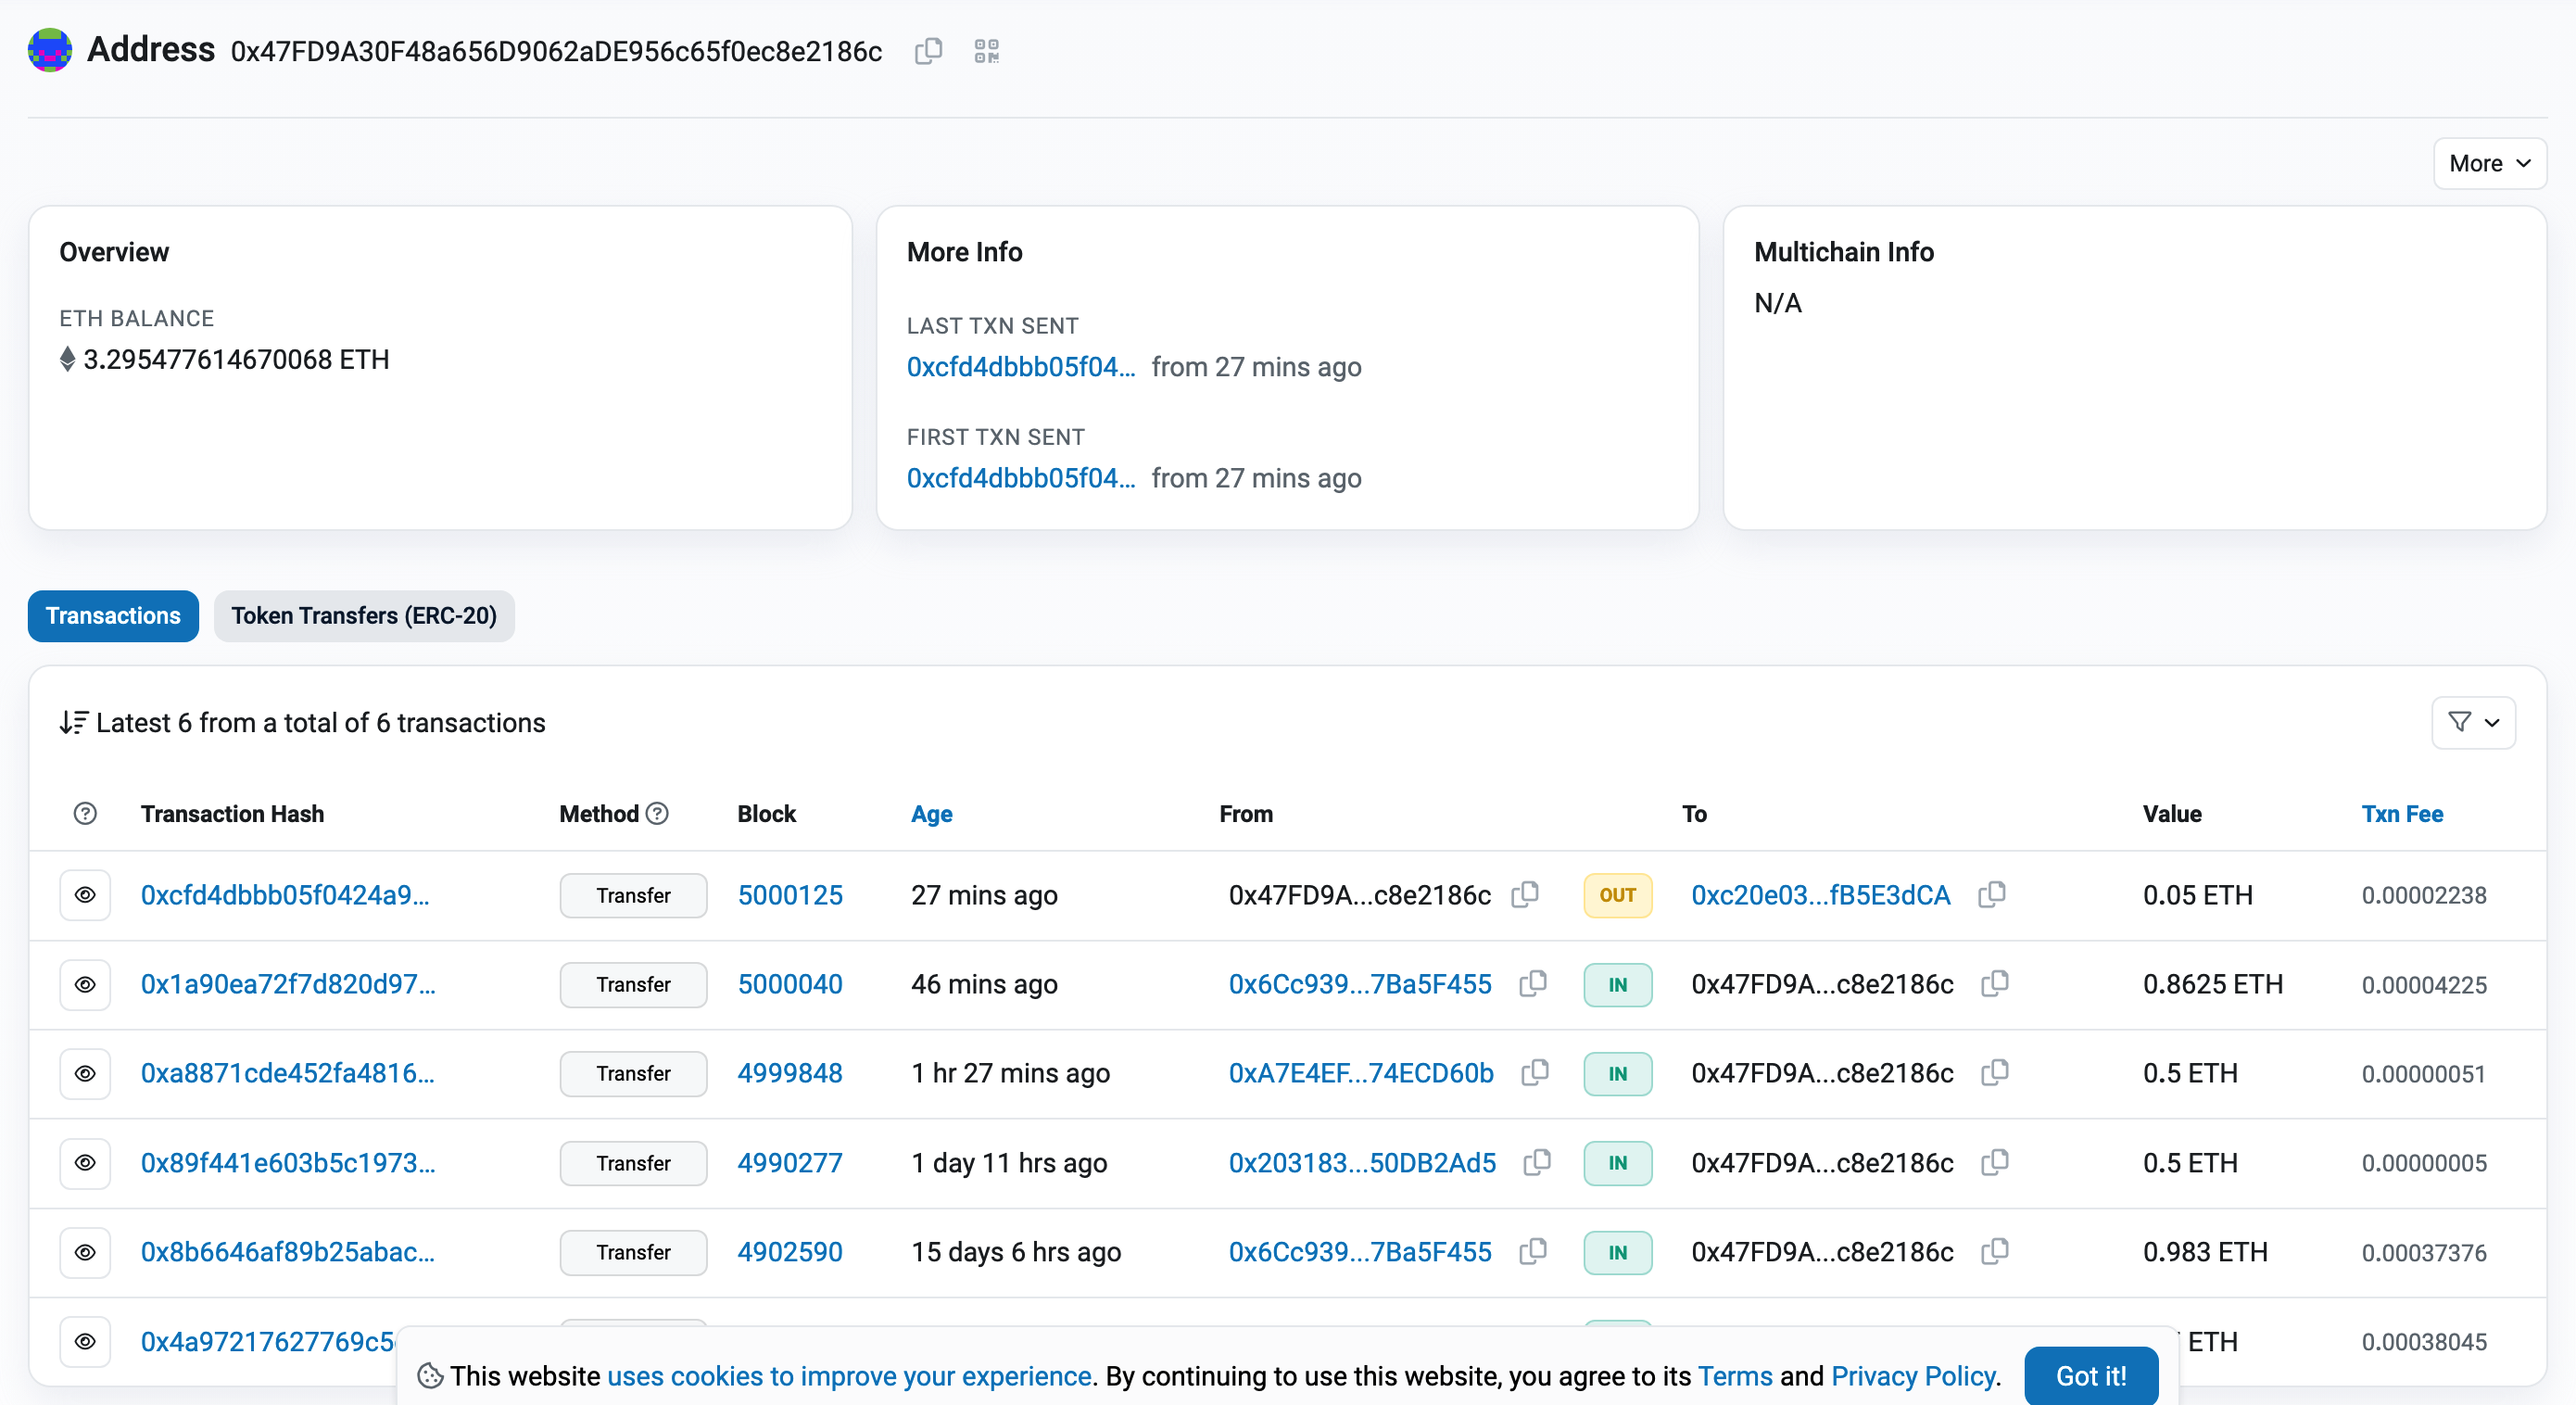Open block 5000040 link
Image resolution: width=2576 pixels, height=1405 pixels.
tap(789, 984)
